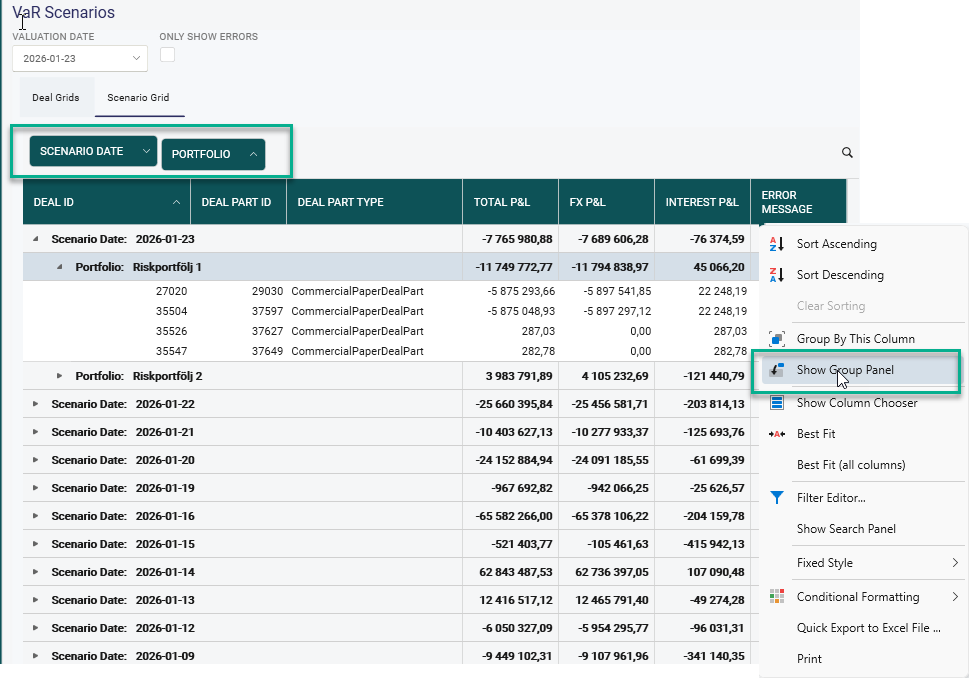Image resolution: width=969 pixels, height=678 pixels.
Task: Choose Quick Export to Excel File
Action: pyautogui.click(x=868, y=628)
